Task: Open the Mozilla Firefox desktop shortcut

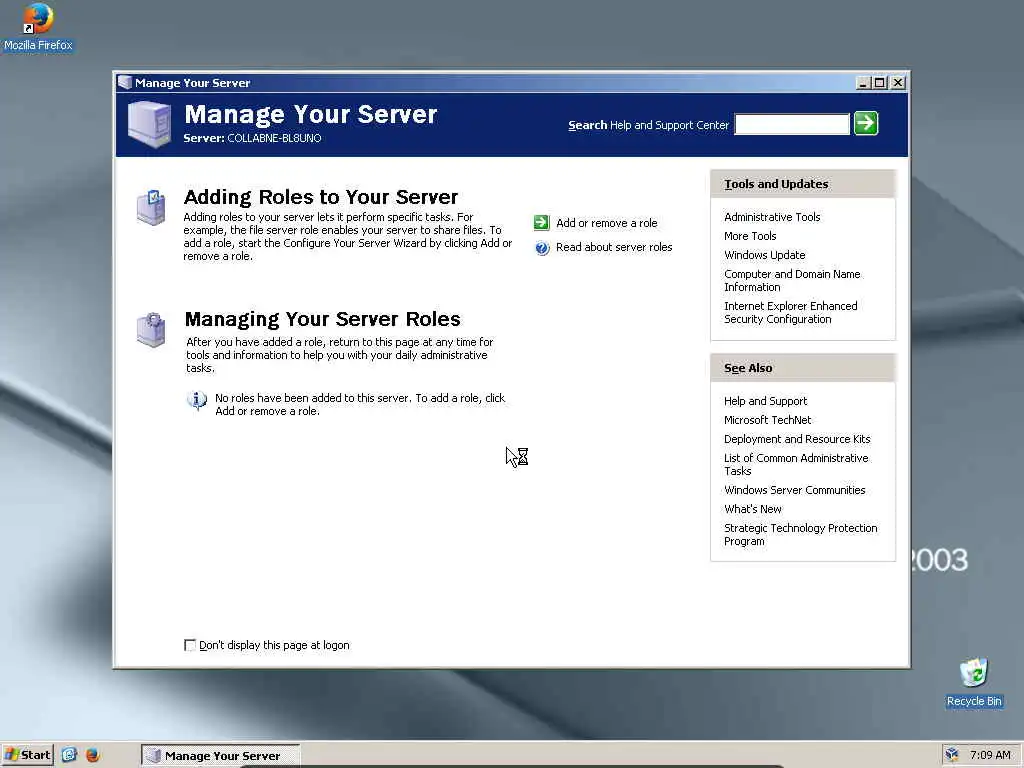Action: click(38, 27)
